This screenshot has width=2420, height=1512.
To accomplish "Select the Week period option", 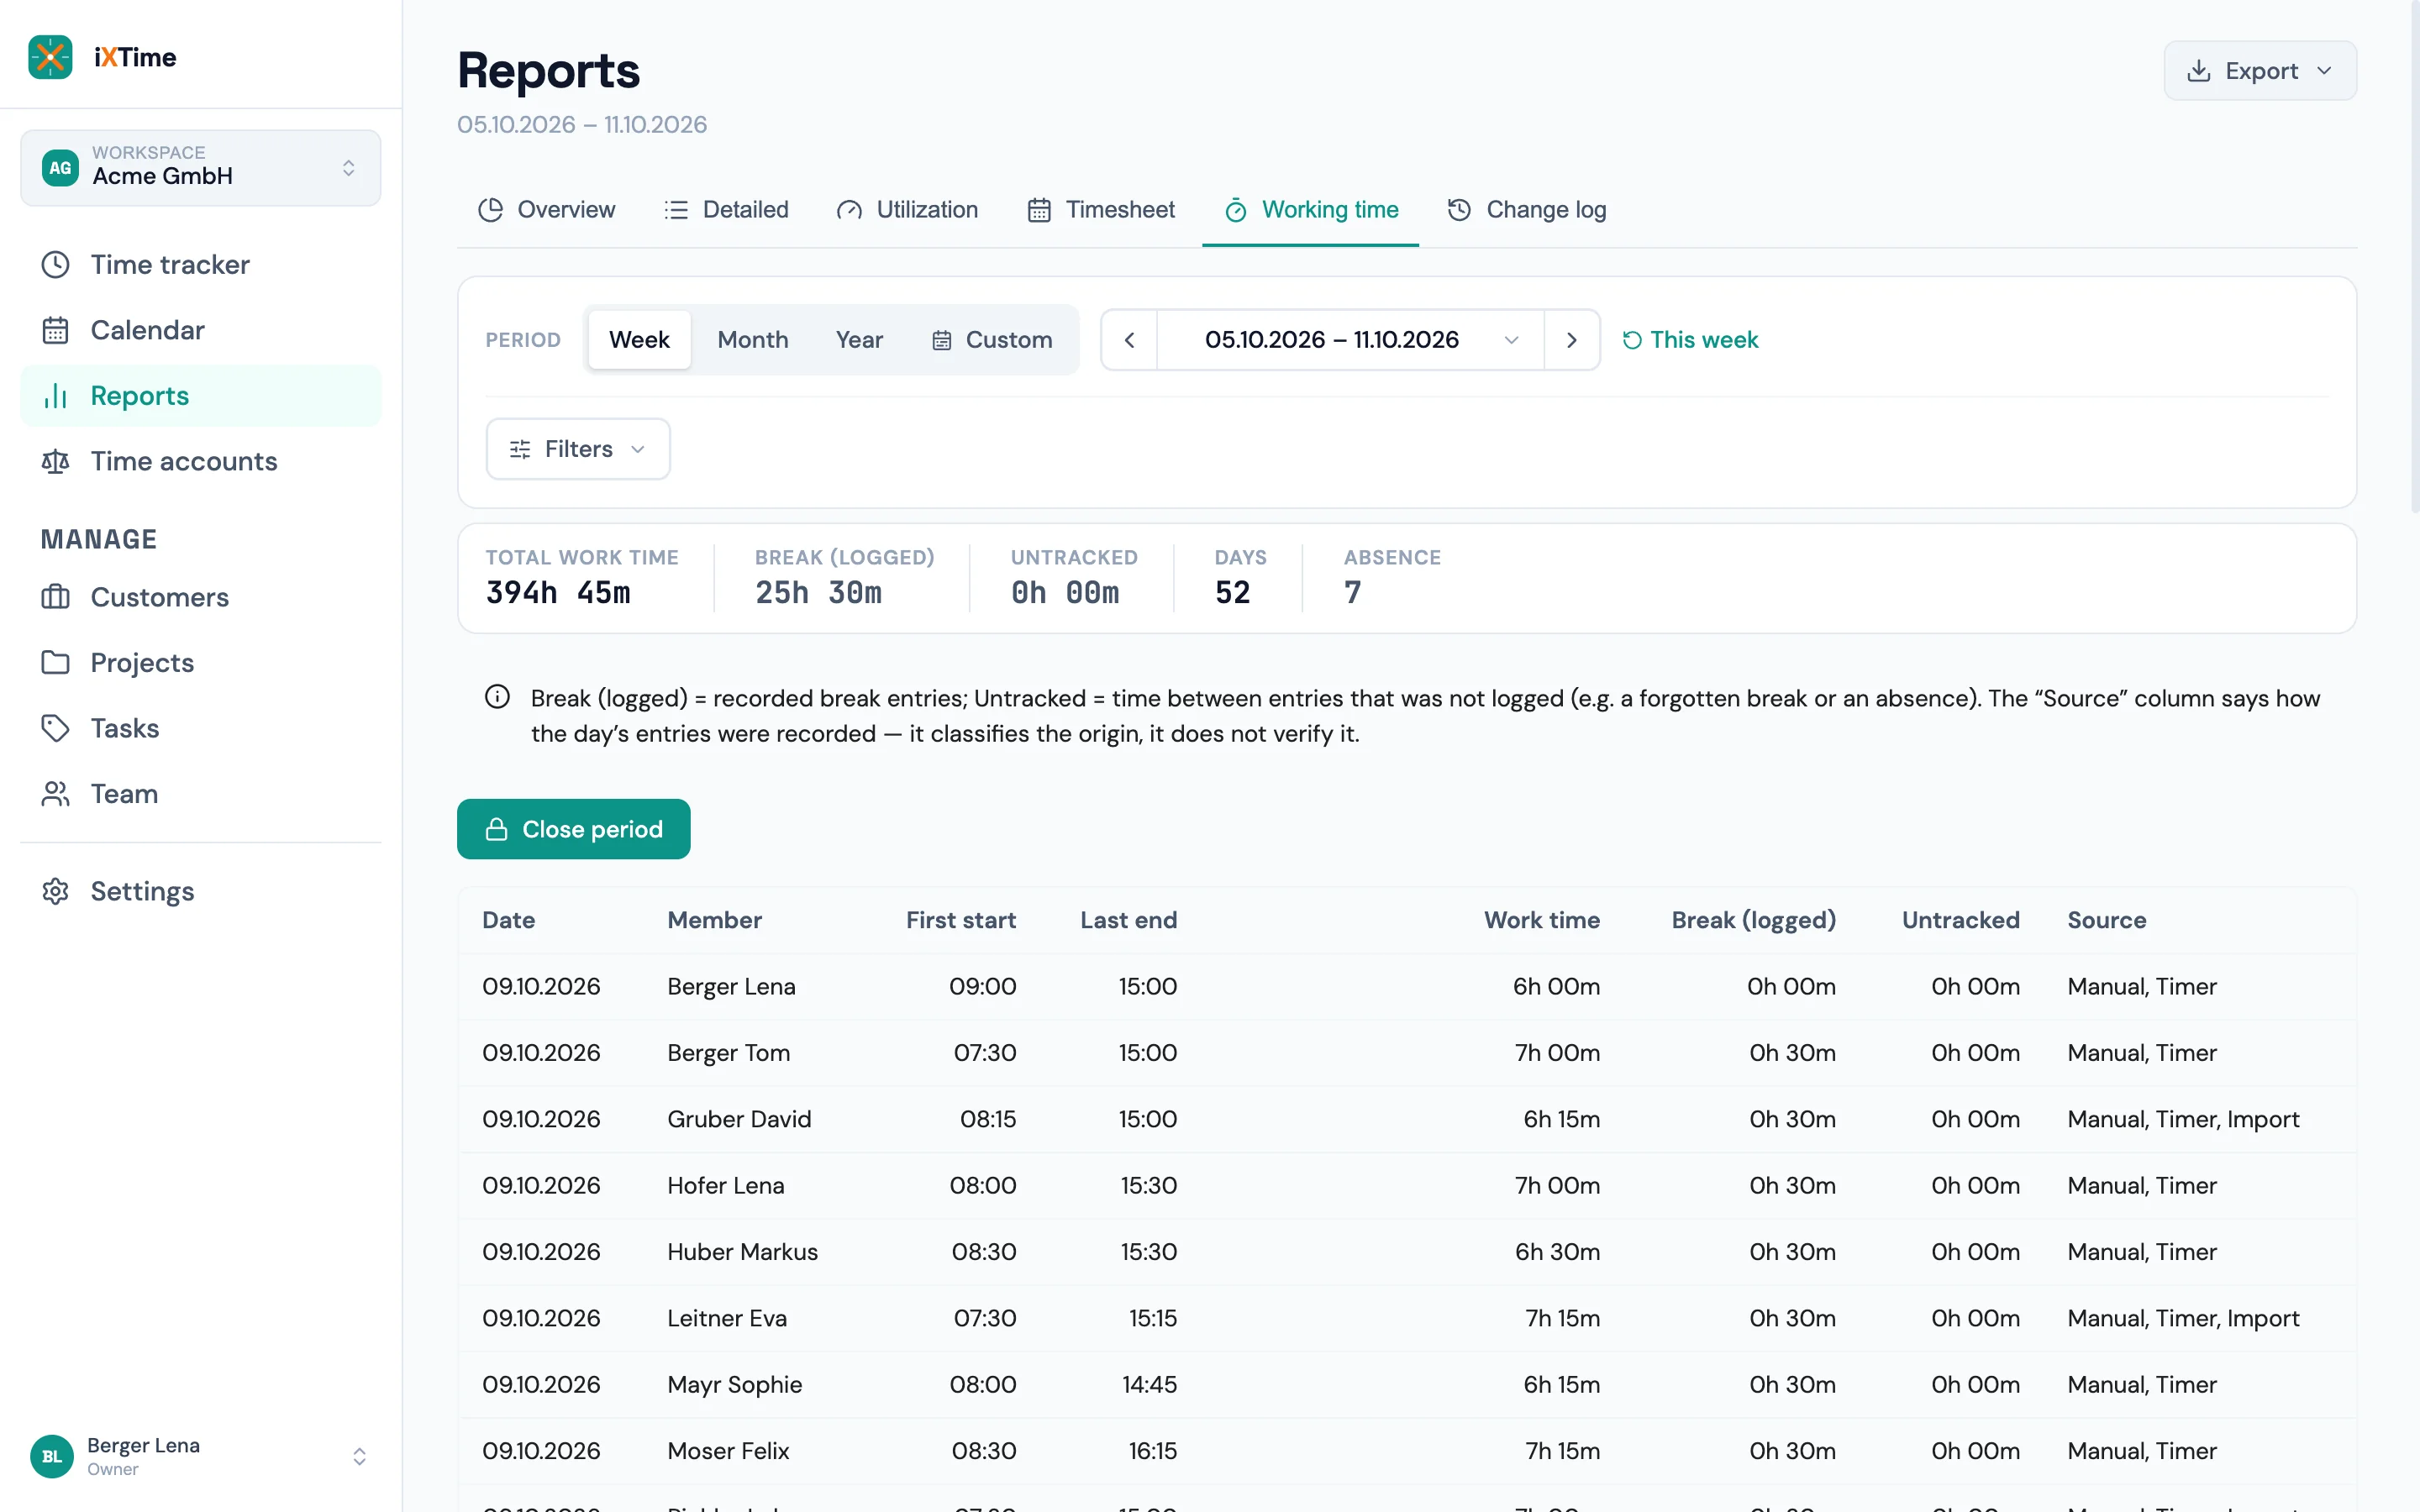I will (639, 340).
